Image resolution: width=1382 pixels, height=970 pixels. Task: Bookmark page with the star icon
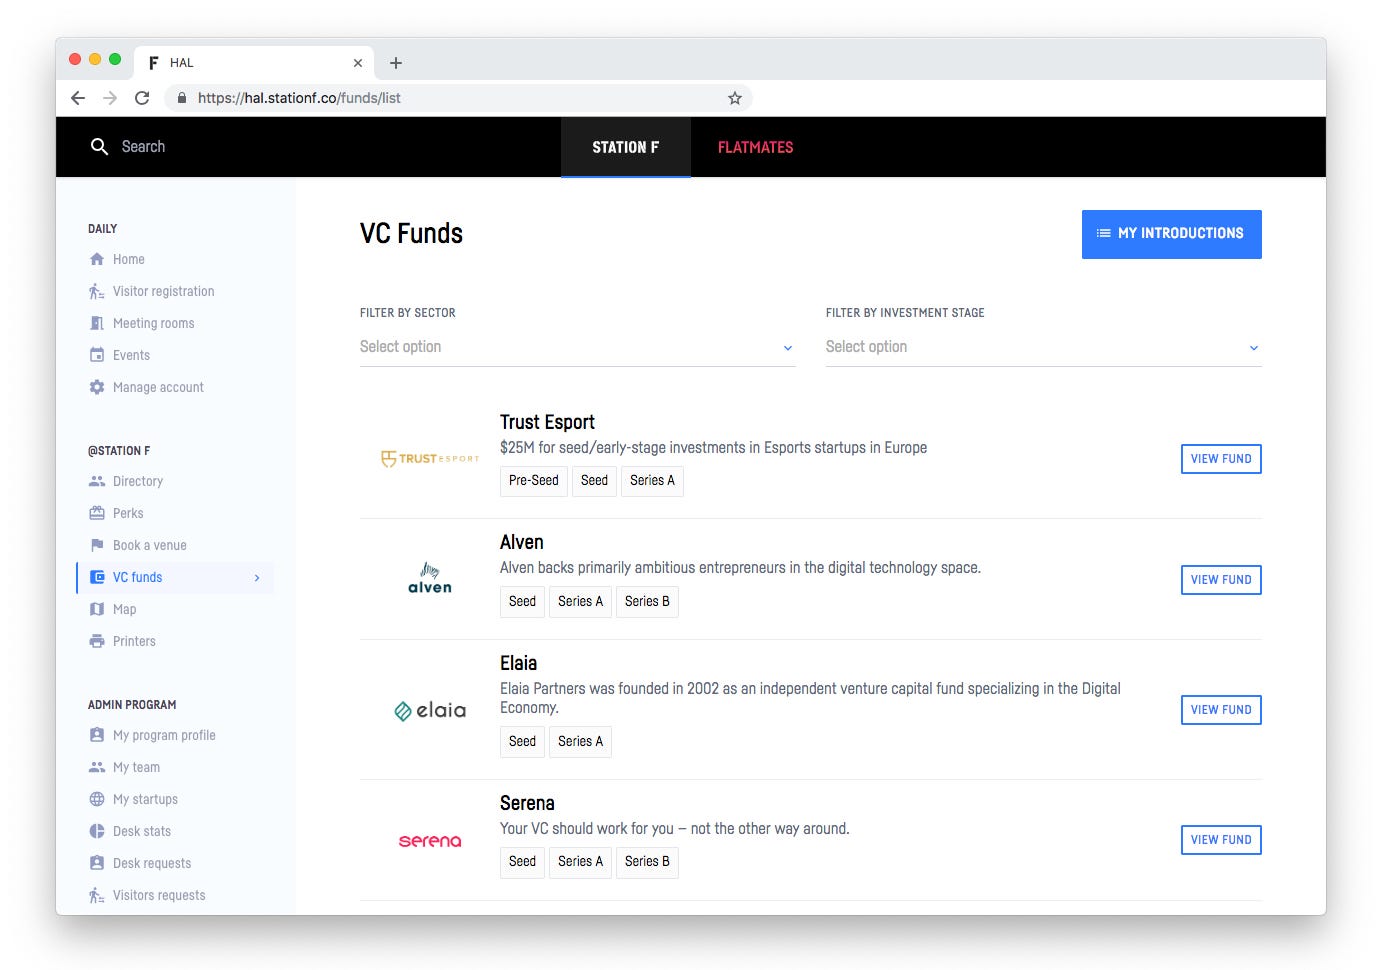tap(735, 98)
